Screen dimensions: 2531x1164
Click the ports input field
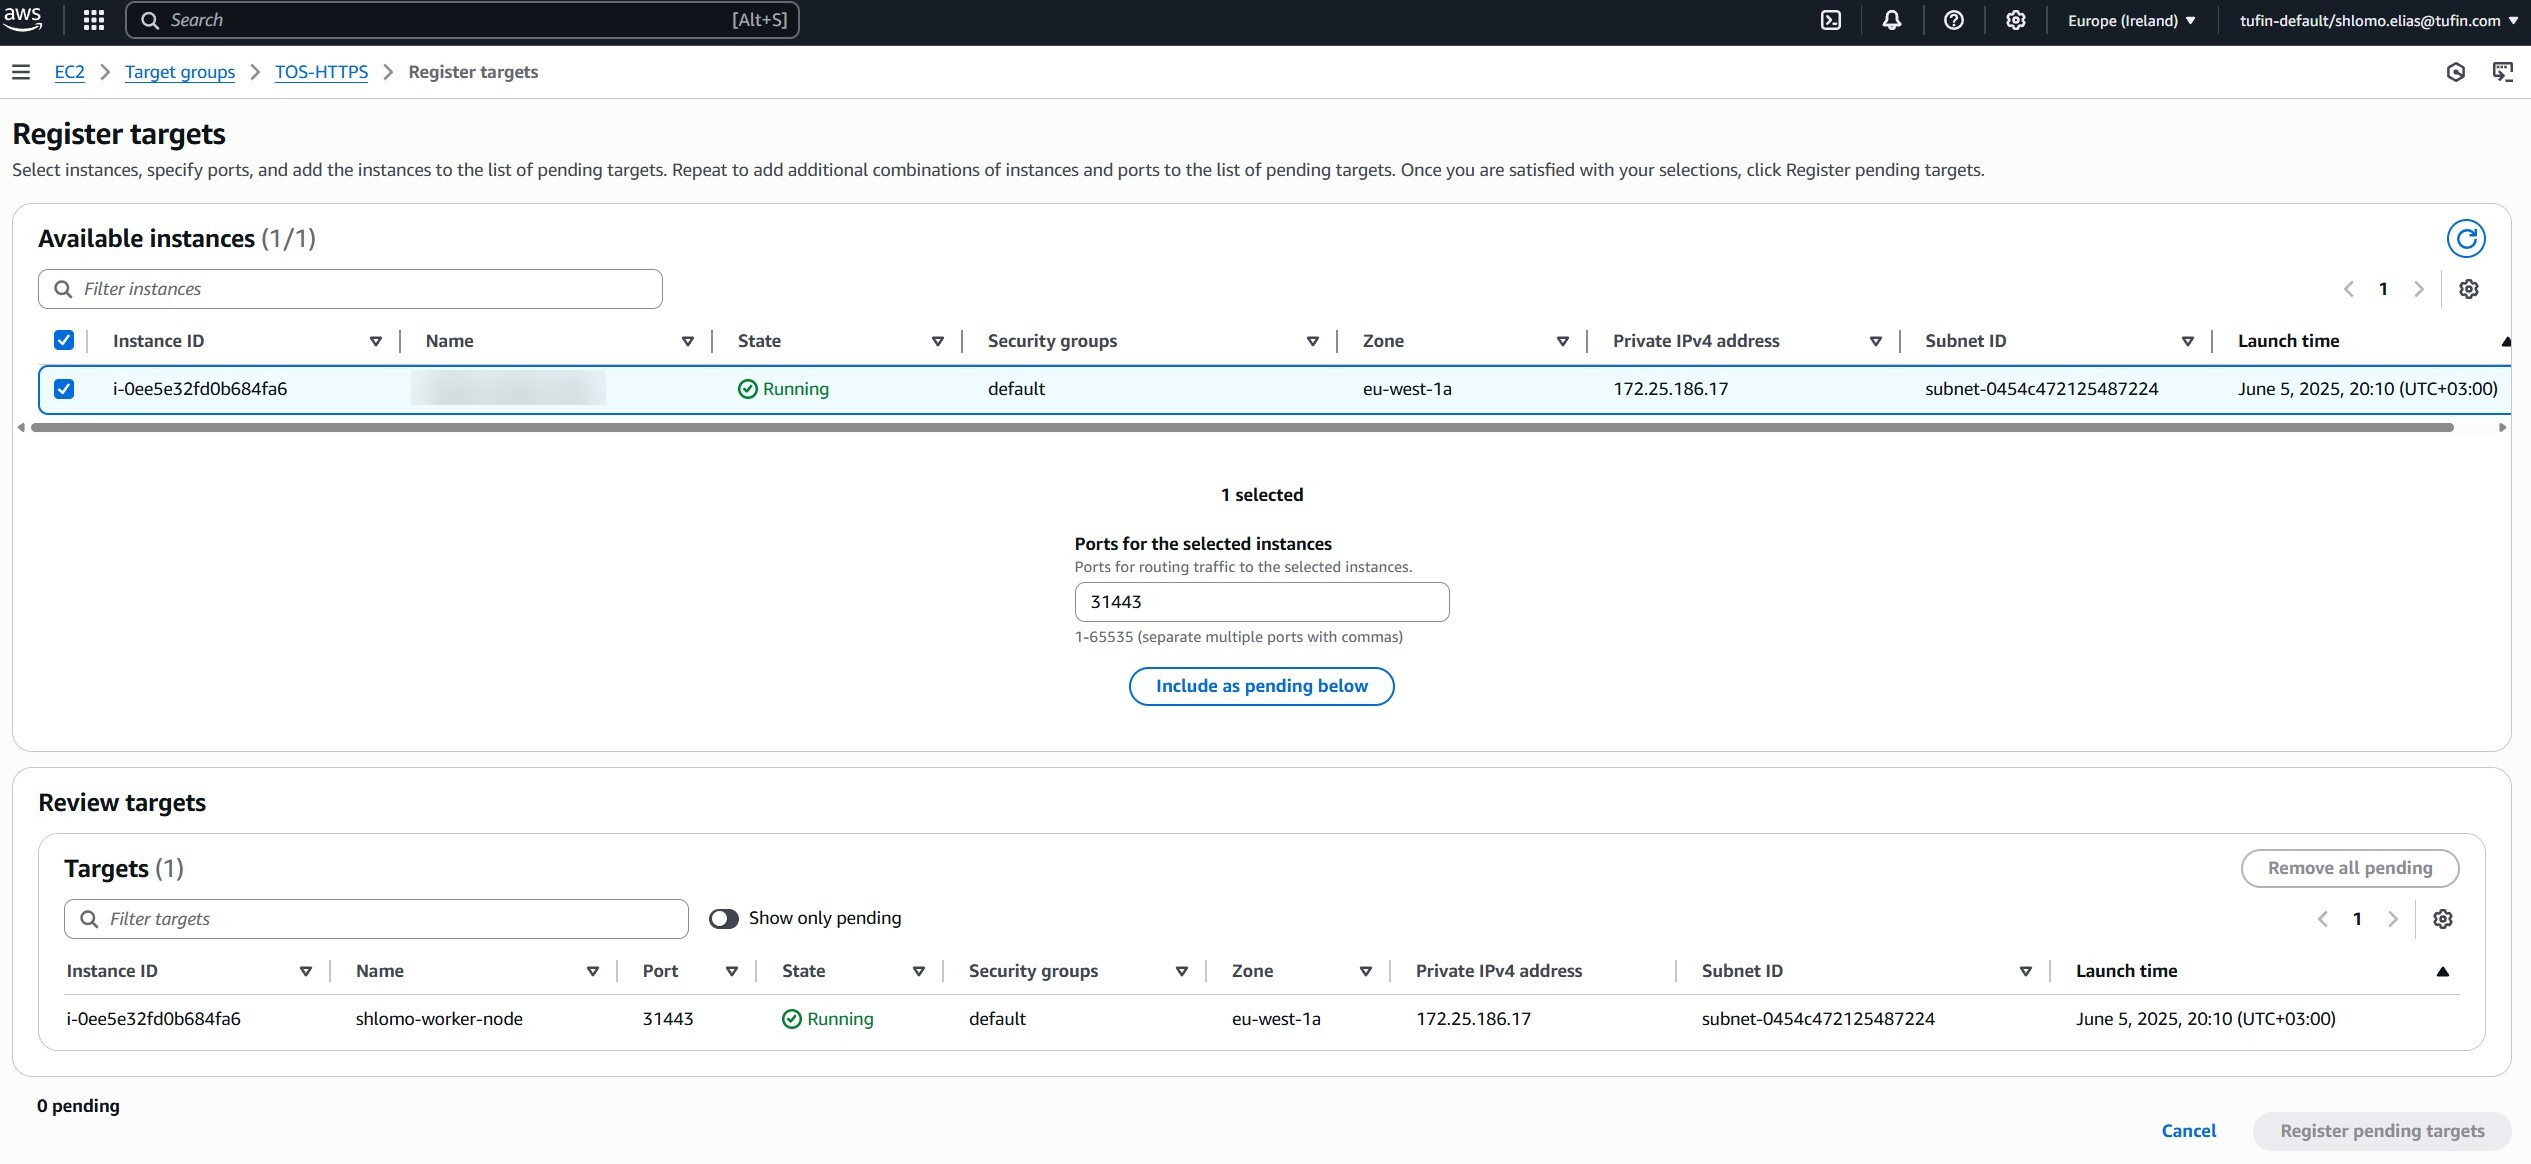point(1261,602)
